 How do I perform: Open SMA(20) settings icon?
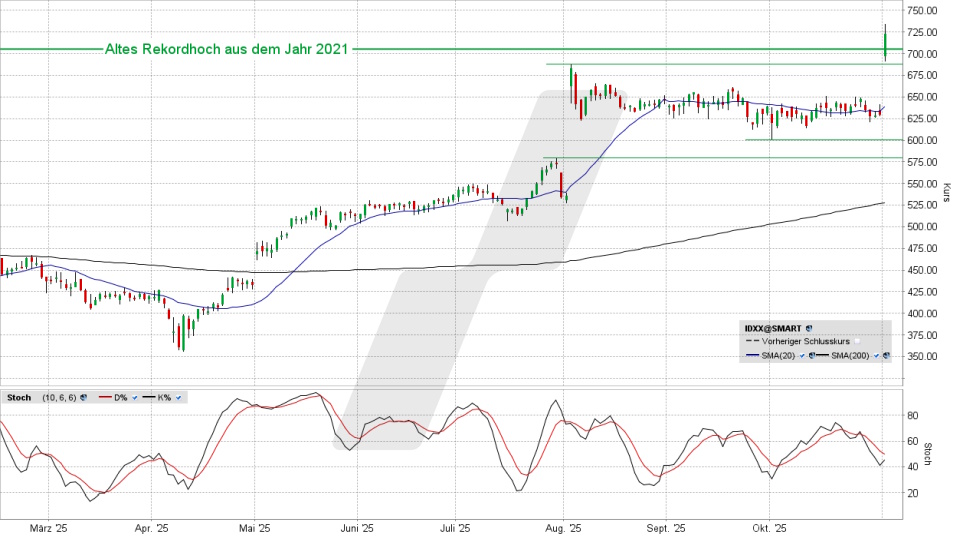pyautogui.click(x=811, y=356)
